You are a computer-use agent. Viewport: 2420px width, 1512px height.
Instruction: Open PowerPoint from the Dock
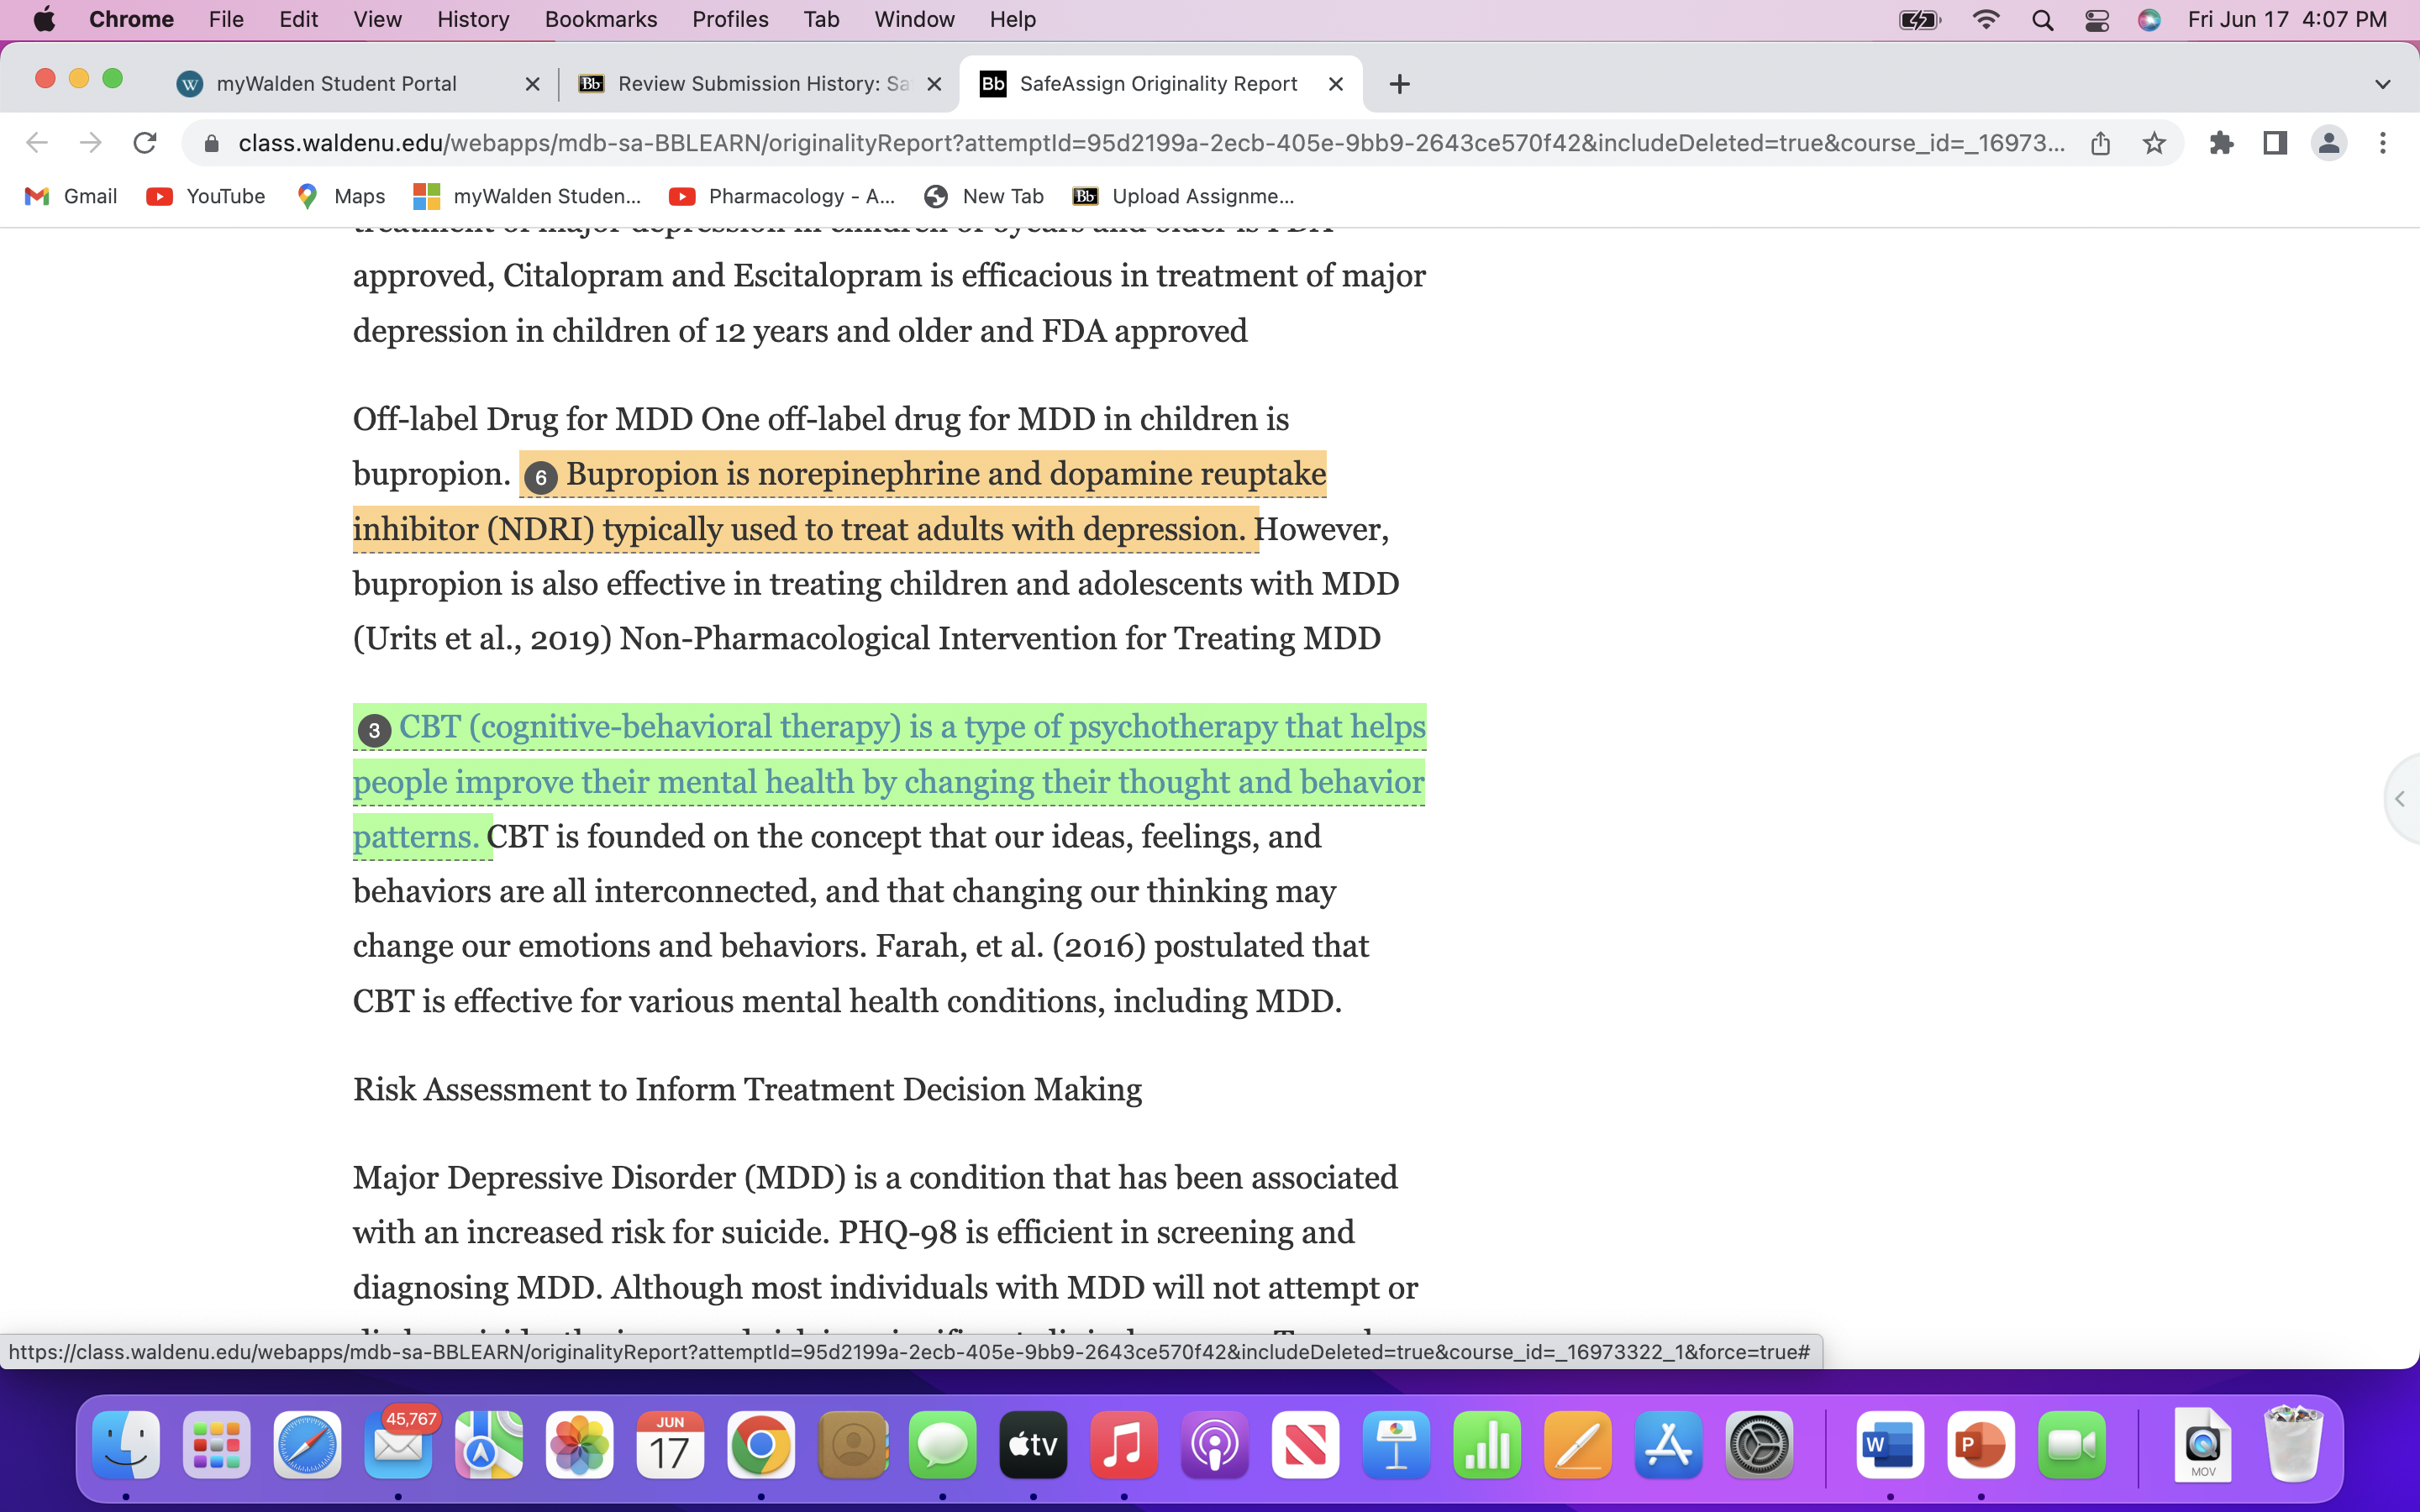1981,1445
